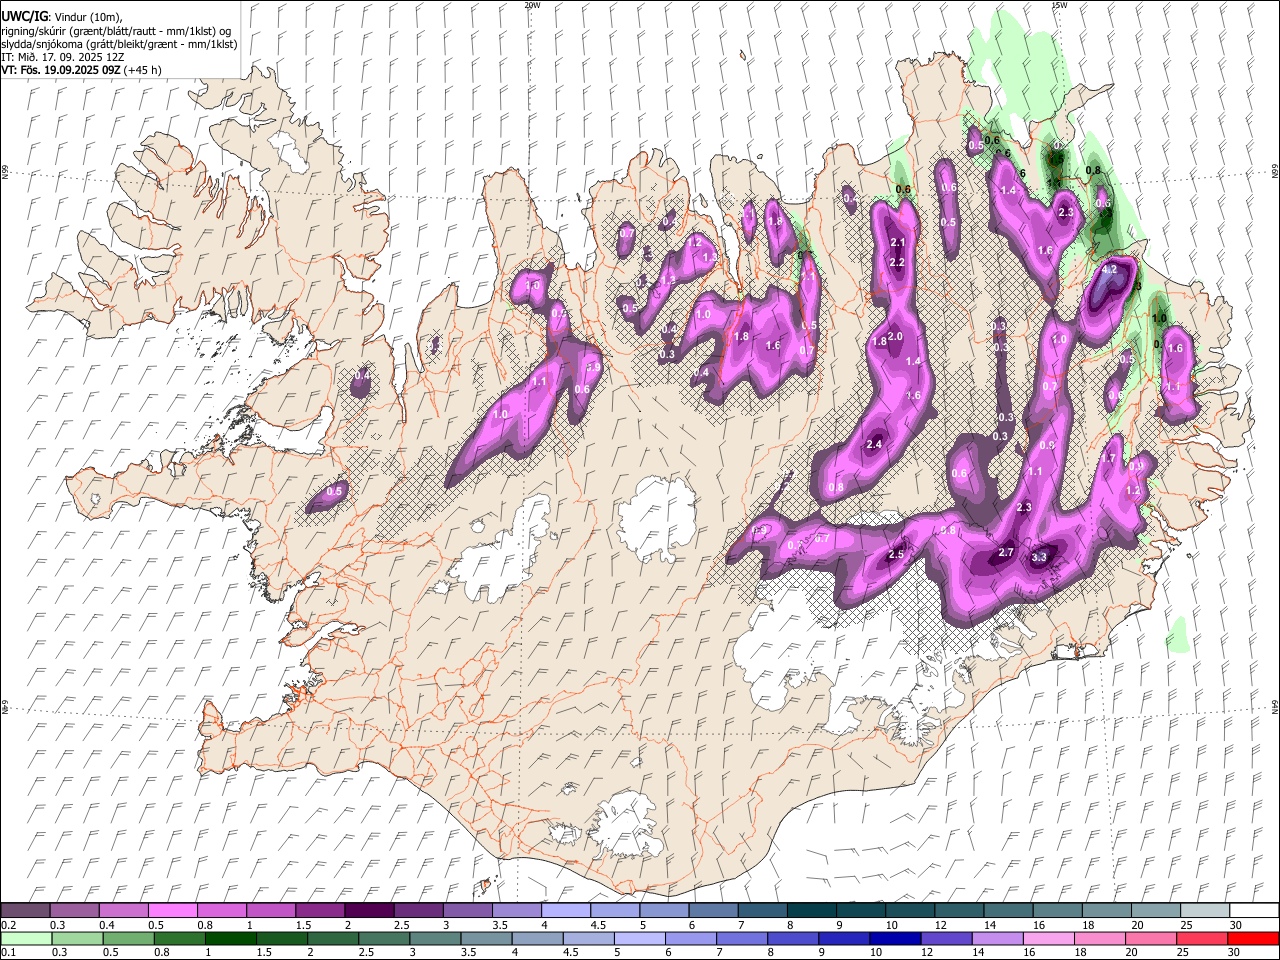Click the 'UWC/IG: Vindur (10m)' title text
The width and height of the screenshot is (1280, 960).
tap(61, 17)
